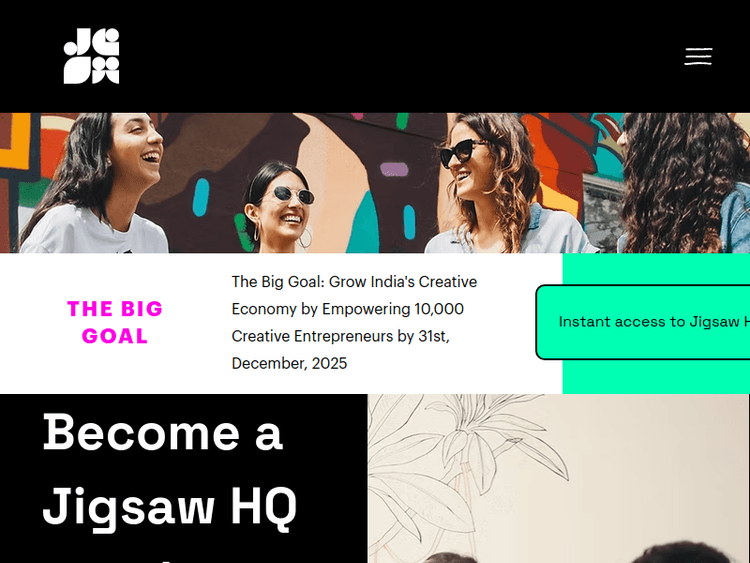Click laughing woman at left of banner
The height and width of the screenshot is (563, 750).
point(96,184)
